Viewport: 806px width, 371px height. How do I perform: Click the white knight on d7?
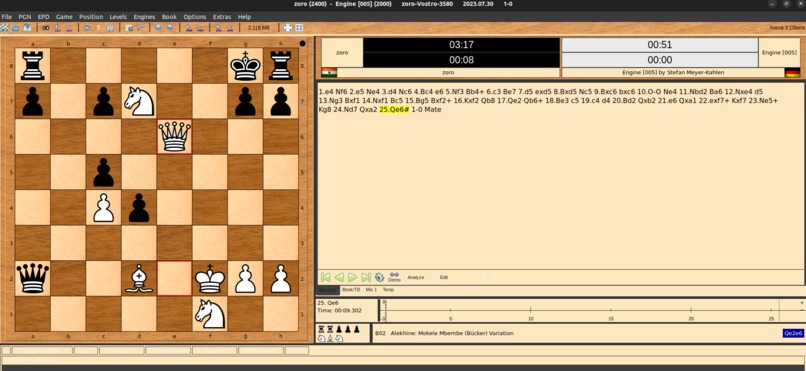(139, 101)
